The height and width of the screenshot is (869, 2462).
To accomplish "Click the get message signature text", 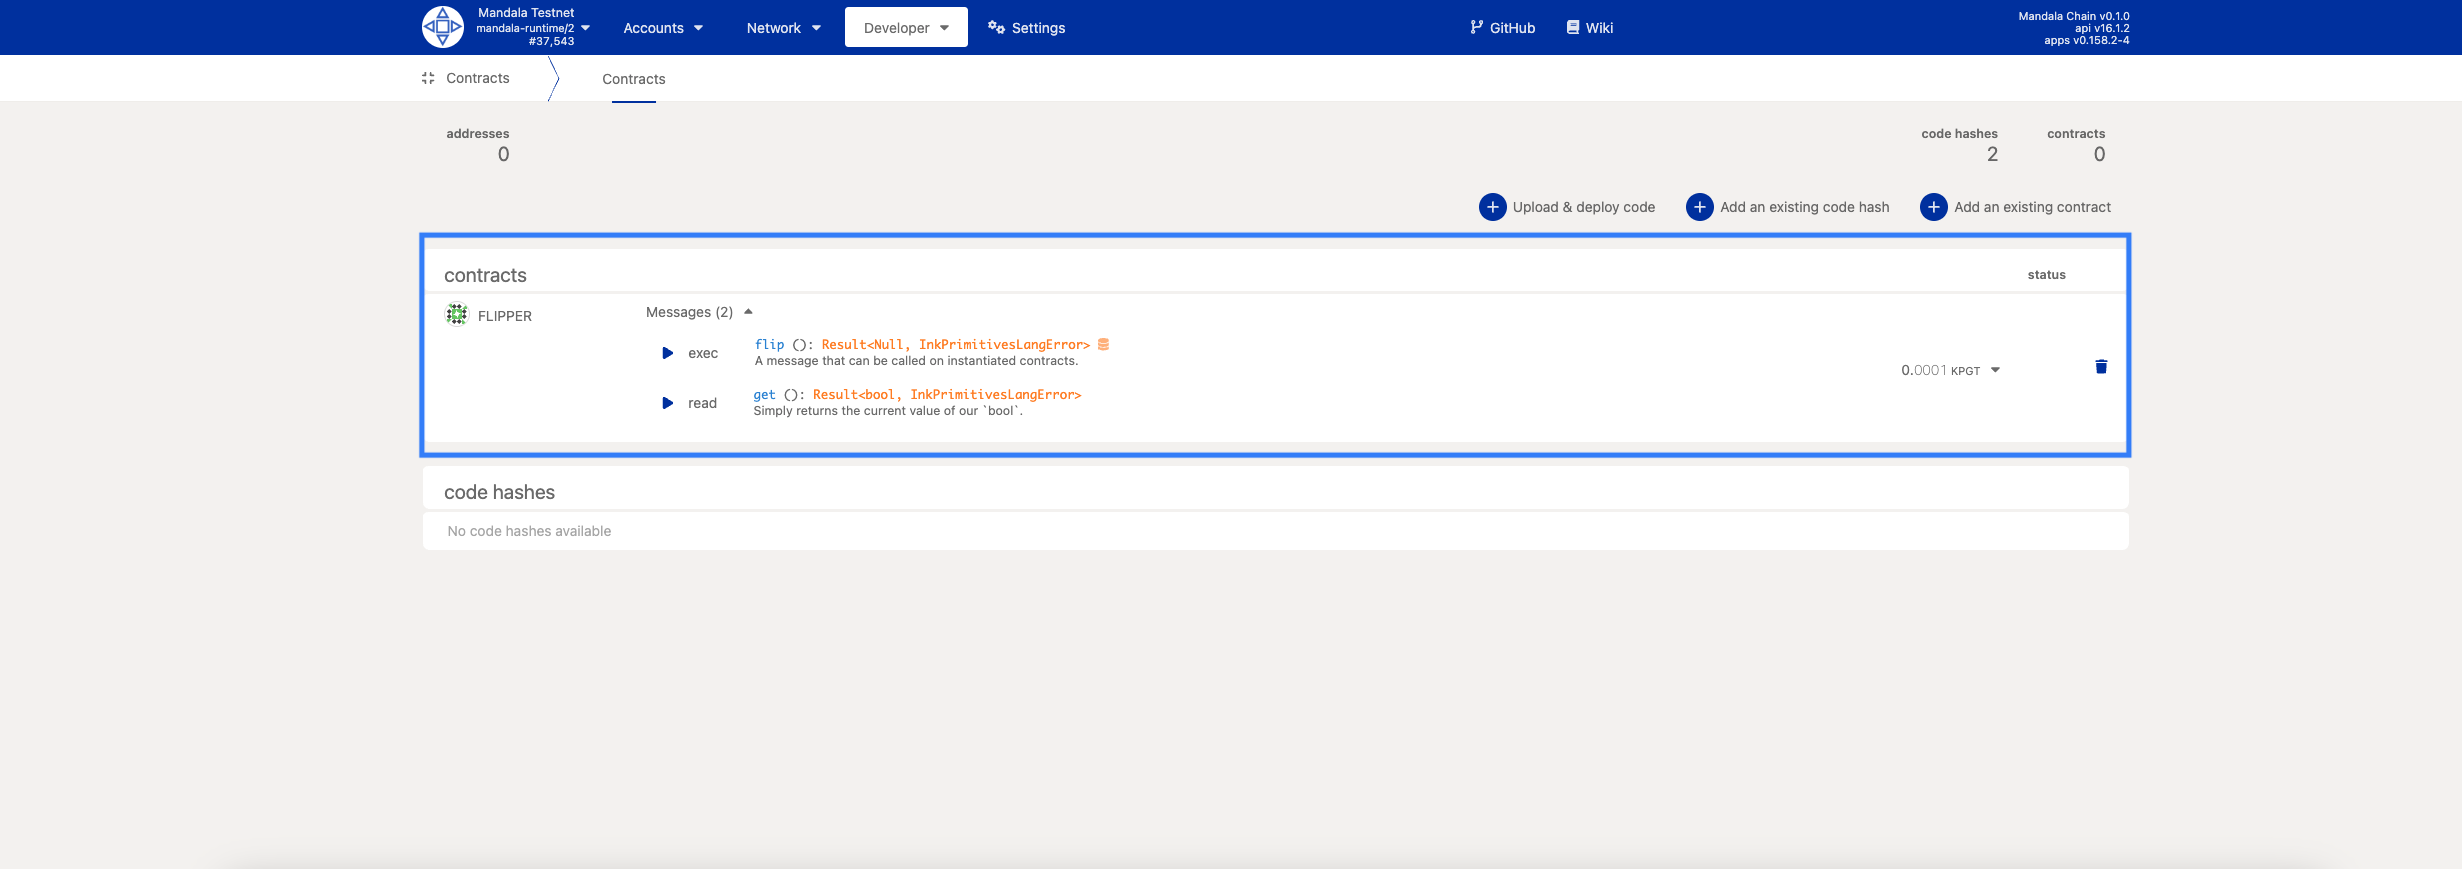I will [x=917, y=395].
